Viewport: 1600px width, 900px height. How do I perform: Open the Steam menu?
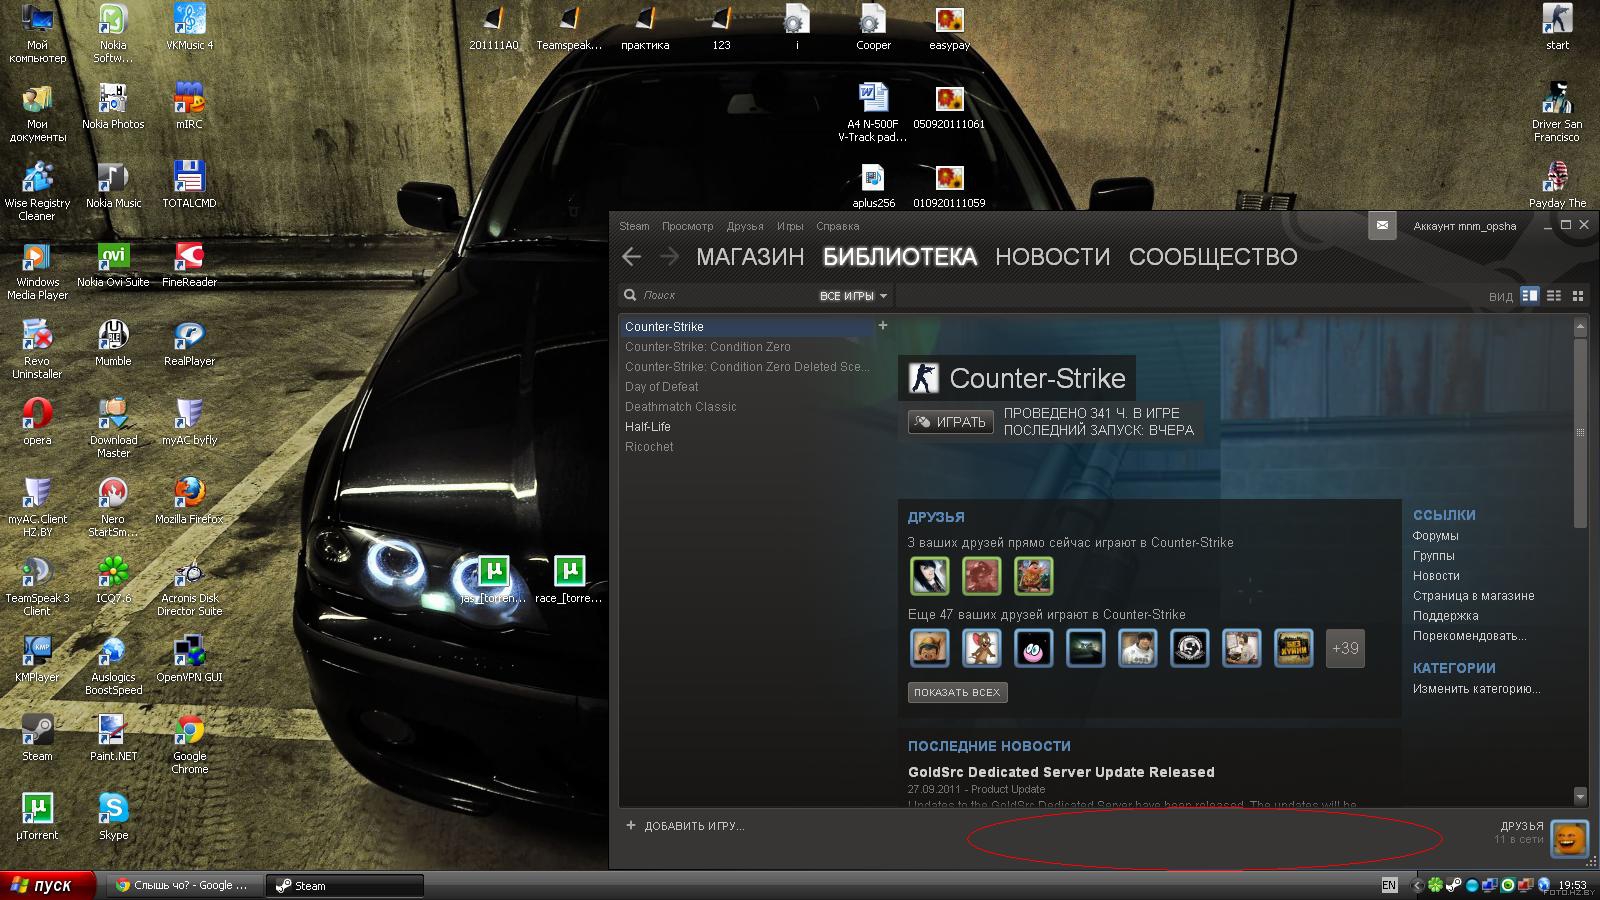pyautogui.click(x=634, y=226)
